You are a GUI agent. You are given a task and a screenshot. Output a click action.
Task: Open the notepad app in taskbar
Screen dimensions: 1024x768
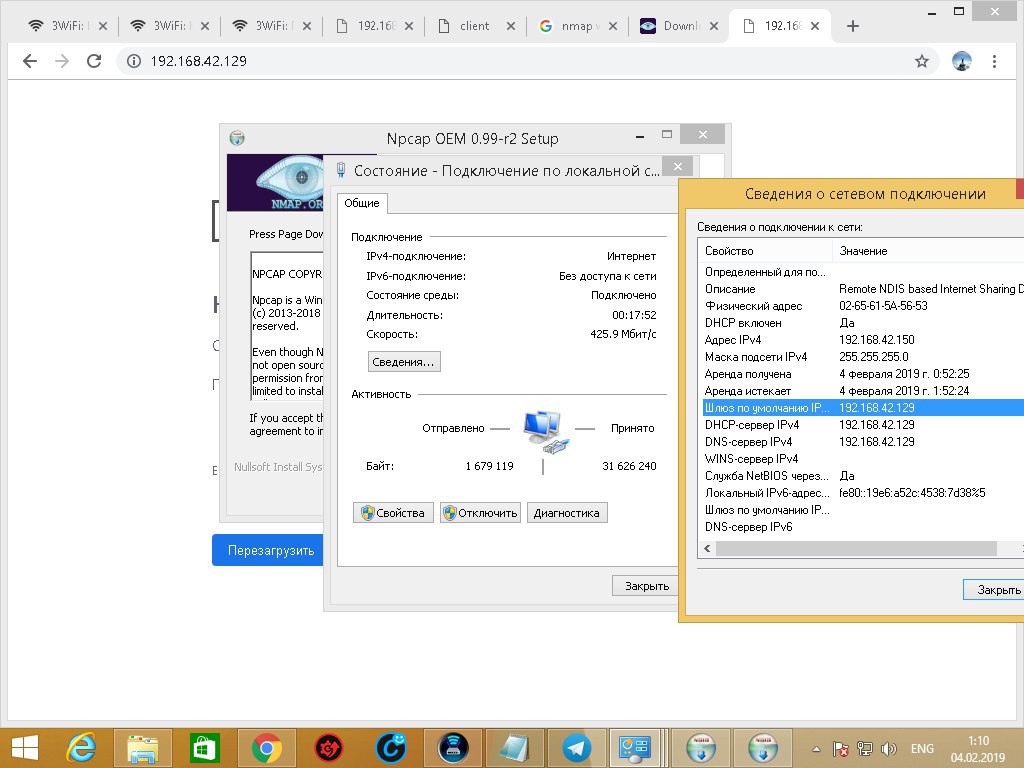click(x=515, y=748)
